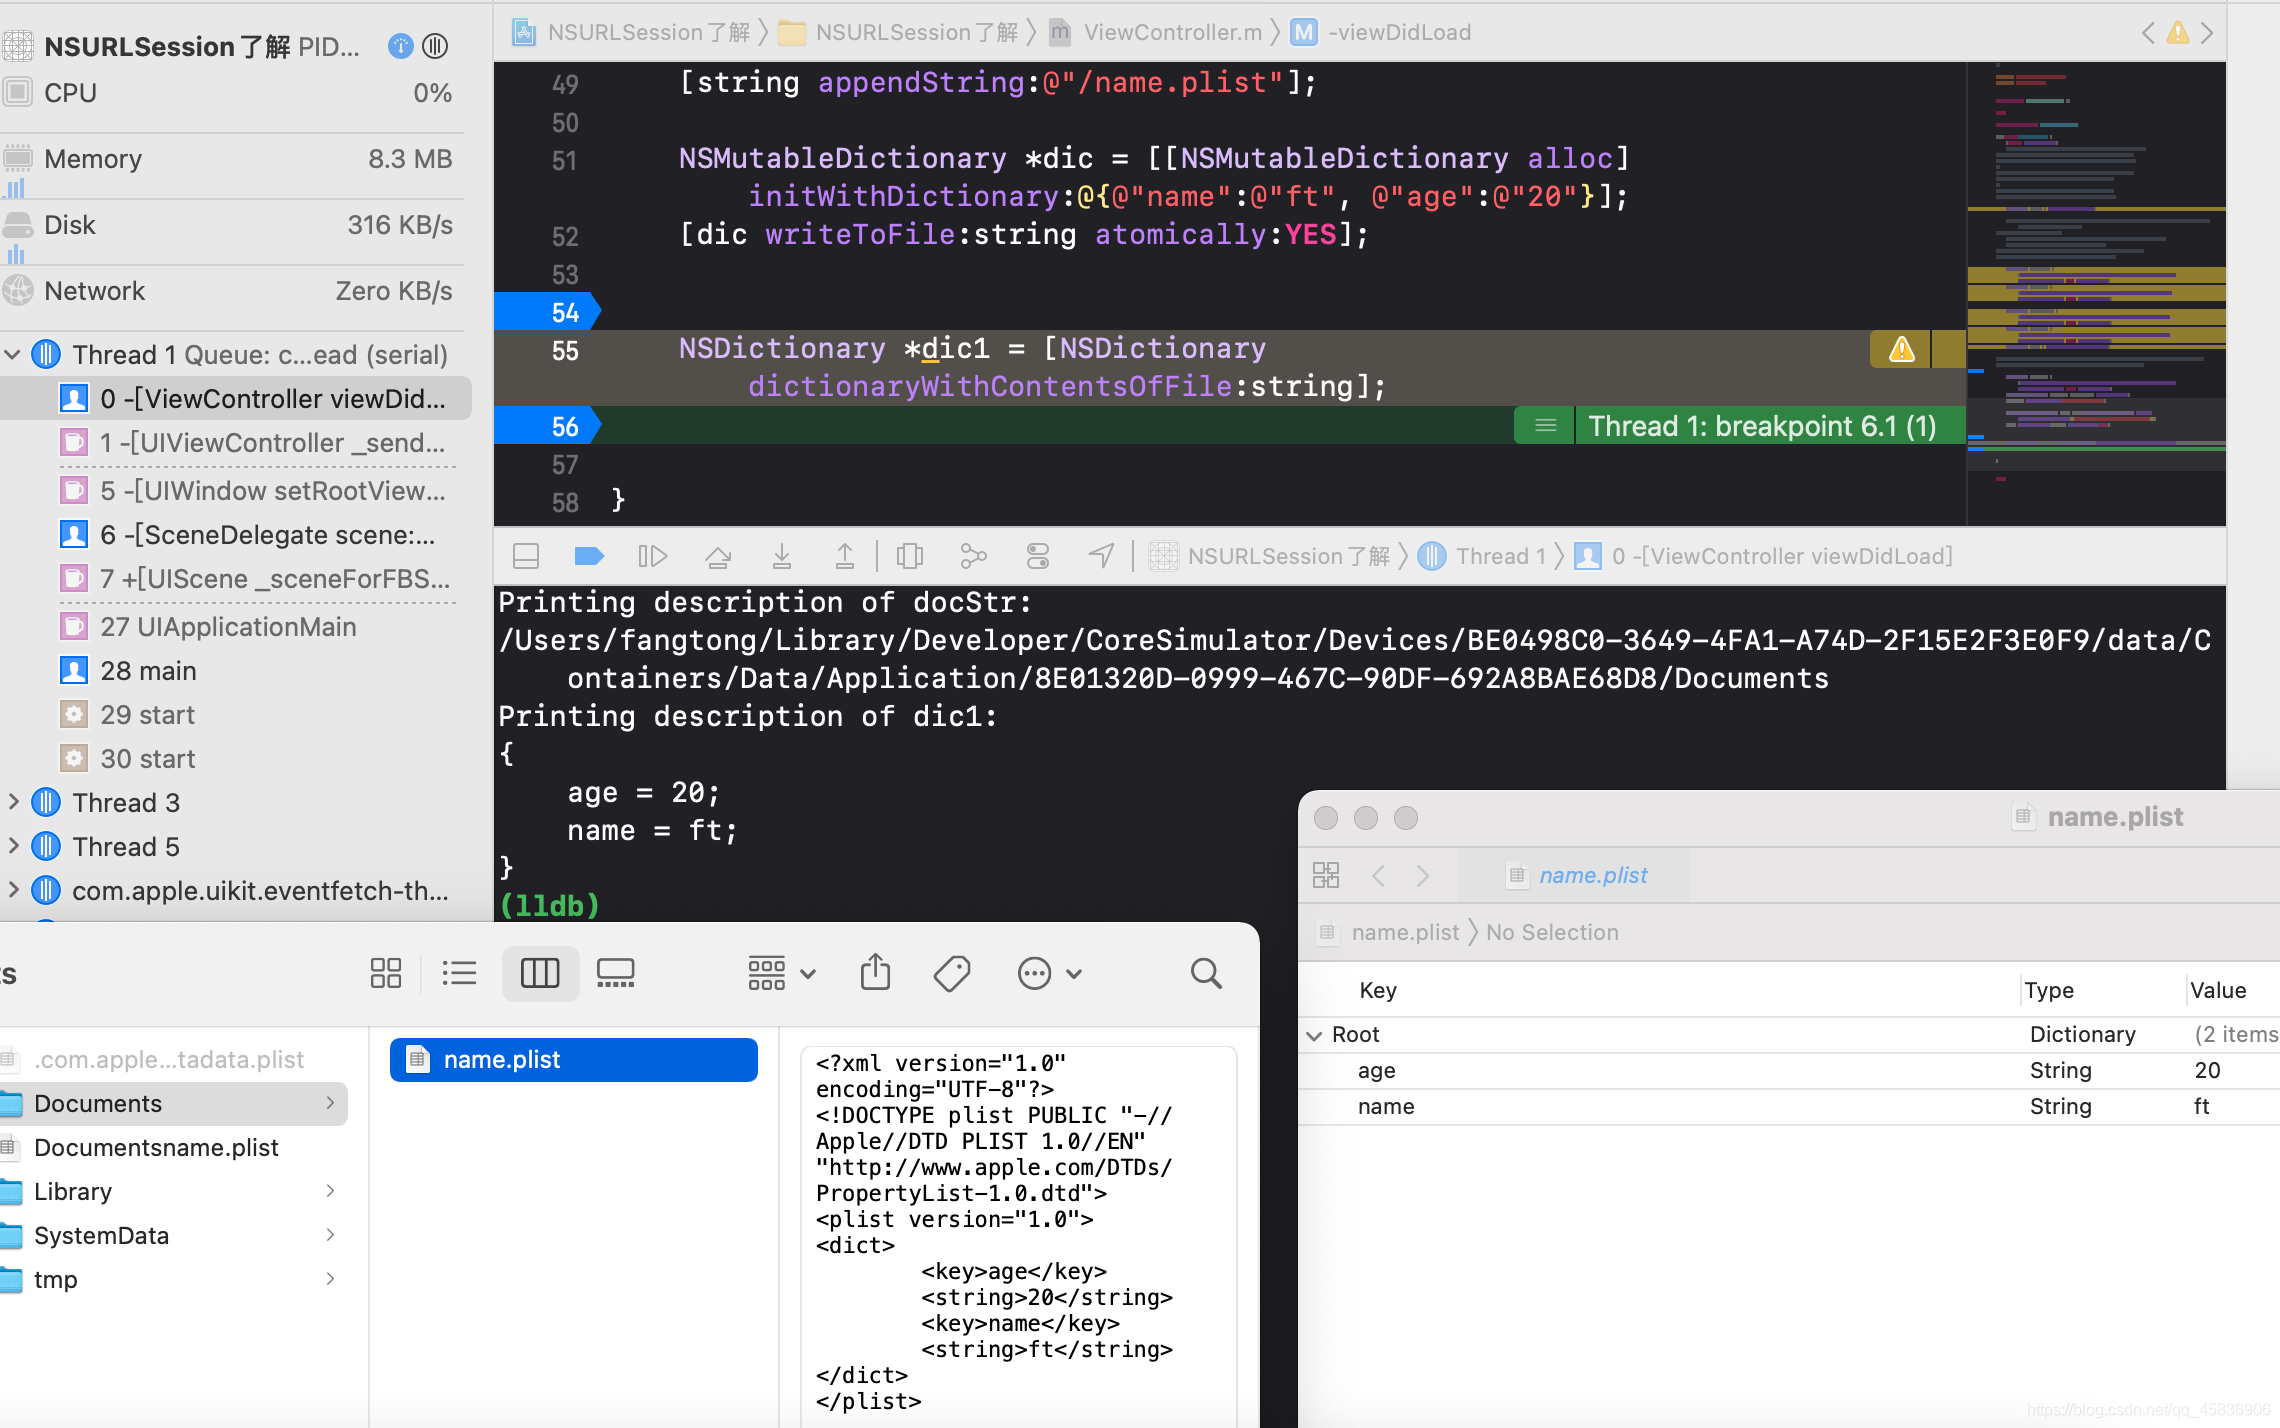Screen dimensions: 2280x1428
Task: Go to previous issue in jump bar
Action: [x=2148, y=33]
